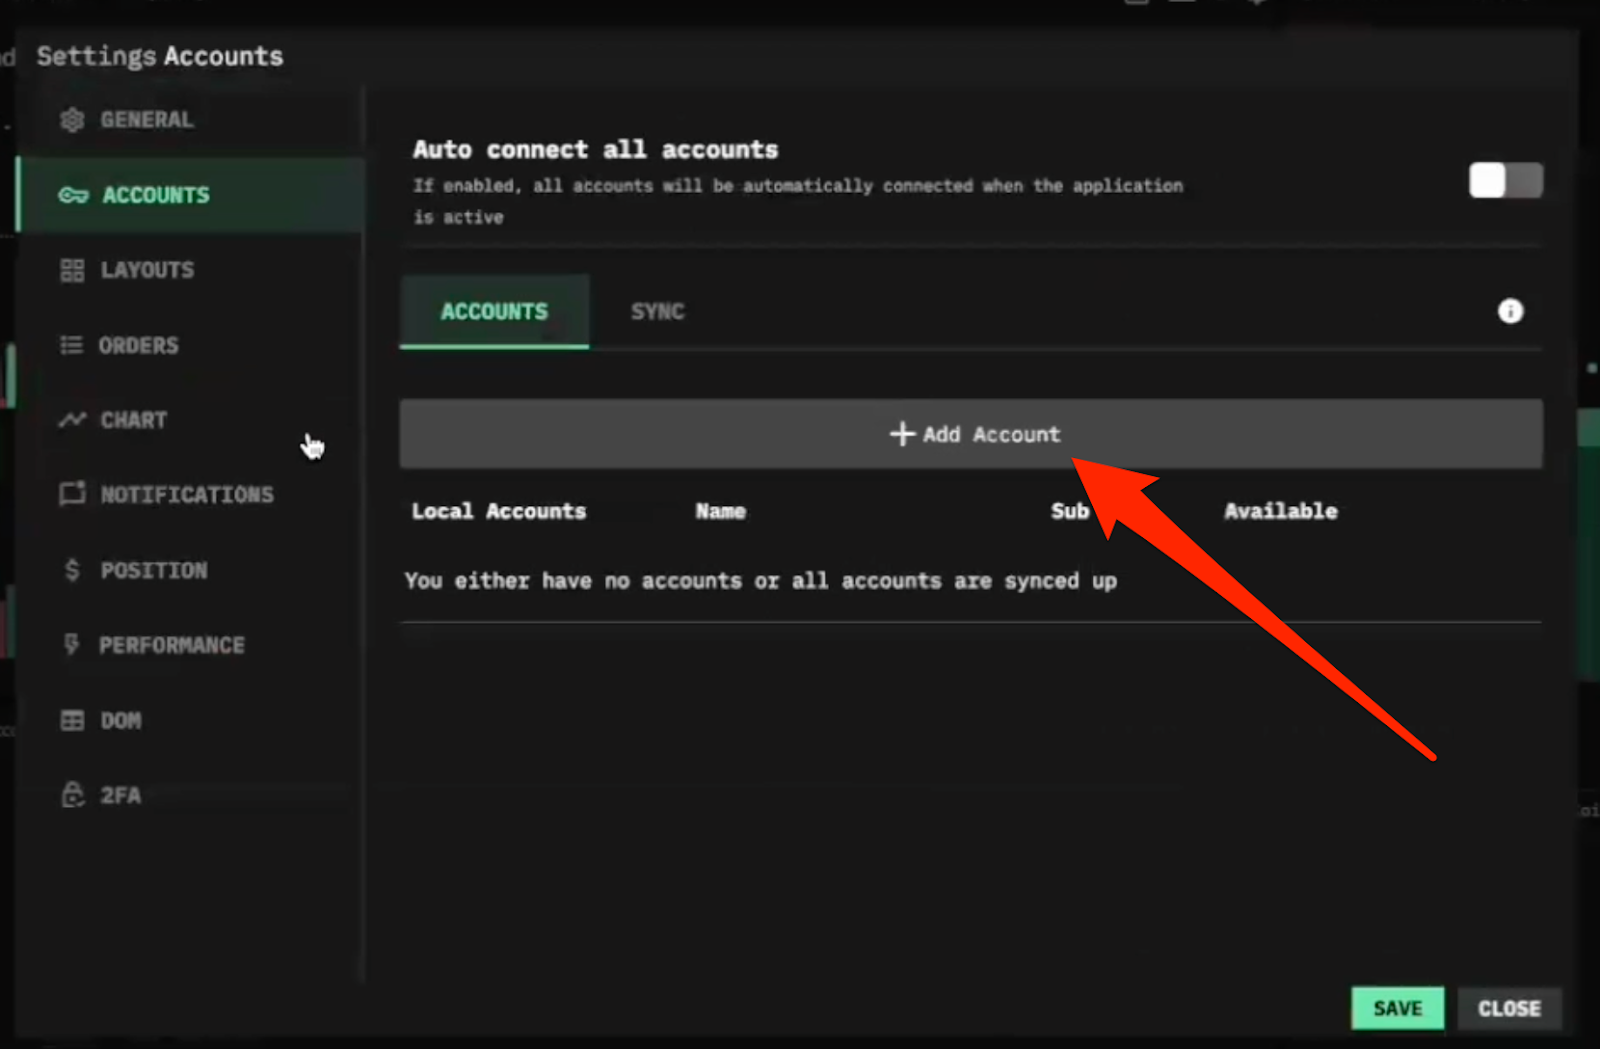Click the Chart line icon

(72, 420)
